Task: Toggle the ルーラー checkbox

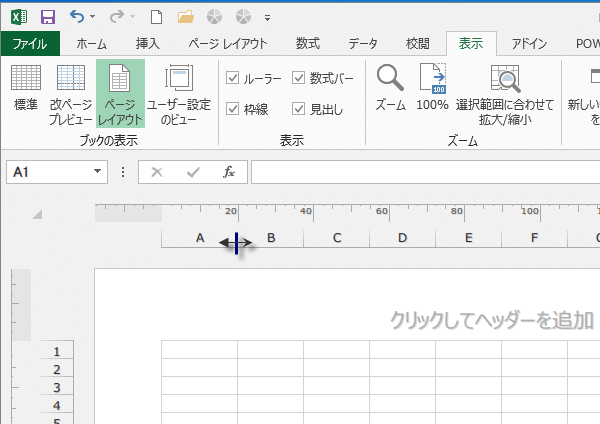Action: click(233, 78)
